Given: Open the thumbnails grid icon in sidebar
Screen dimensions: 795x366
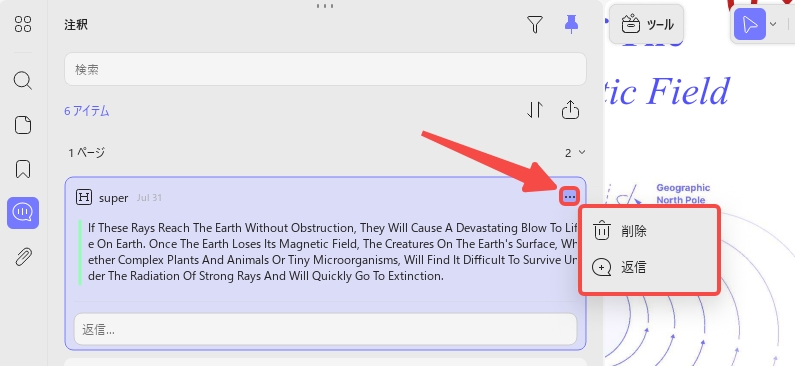Looking at the screenshot, I should 23,24.
